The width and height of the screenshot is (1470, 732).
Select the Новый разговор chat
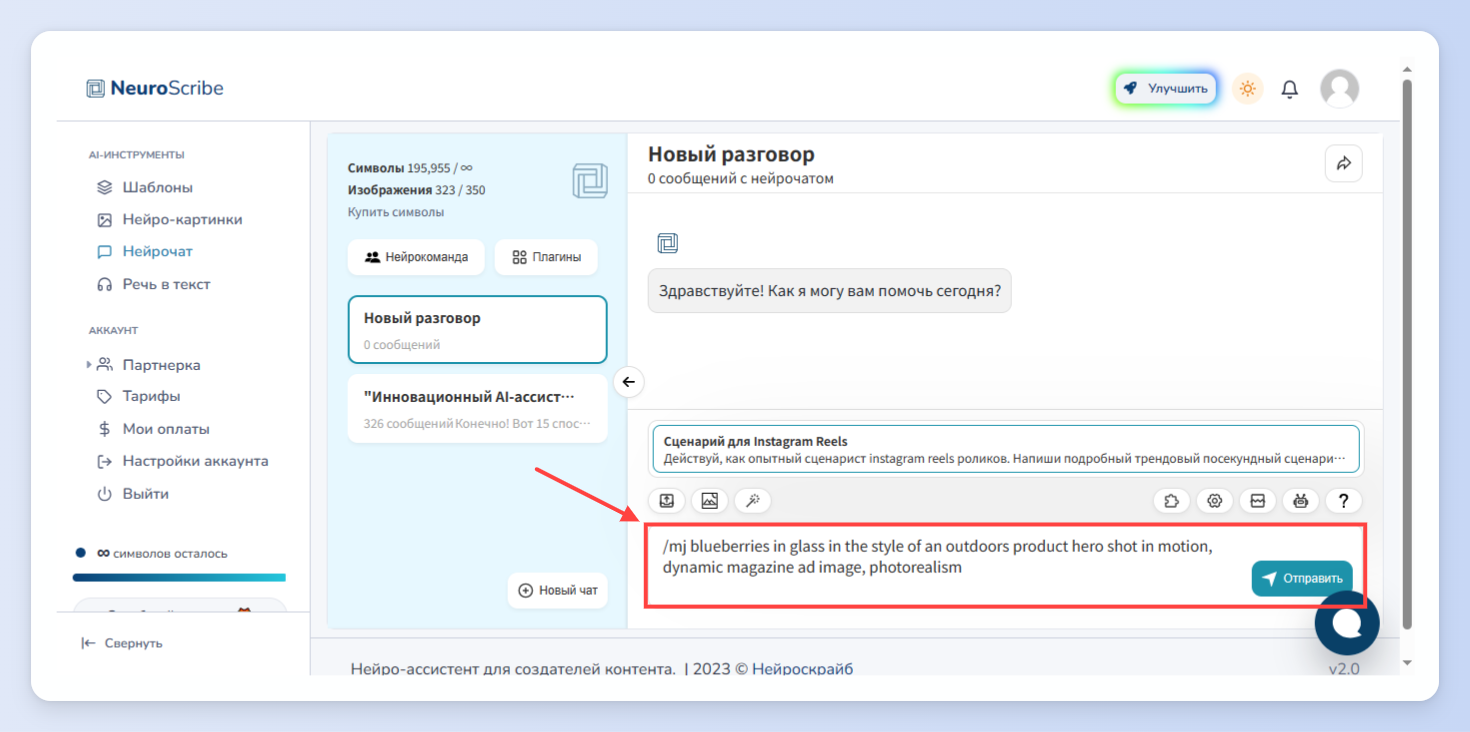(x=477, y=329)
